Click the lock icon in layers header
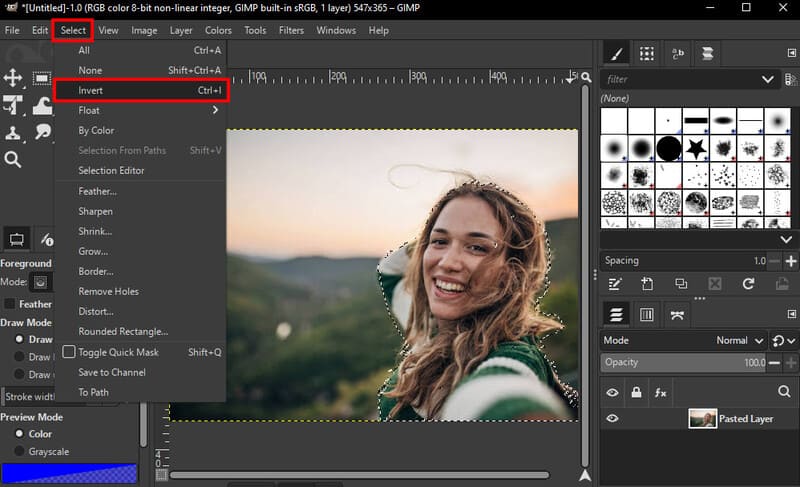Viewport: 800px width, 487px height. [x=636, y=392]
